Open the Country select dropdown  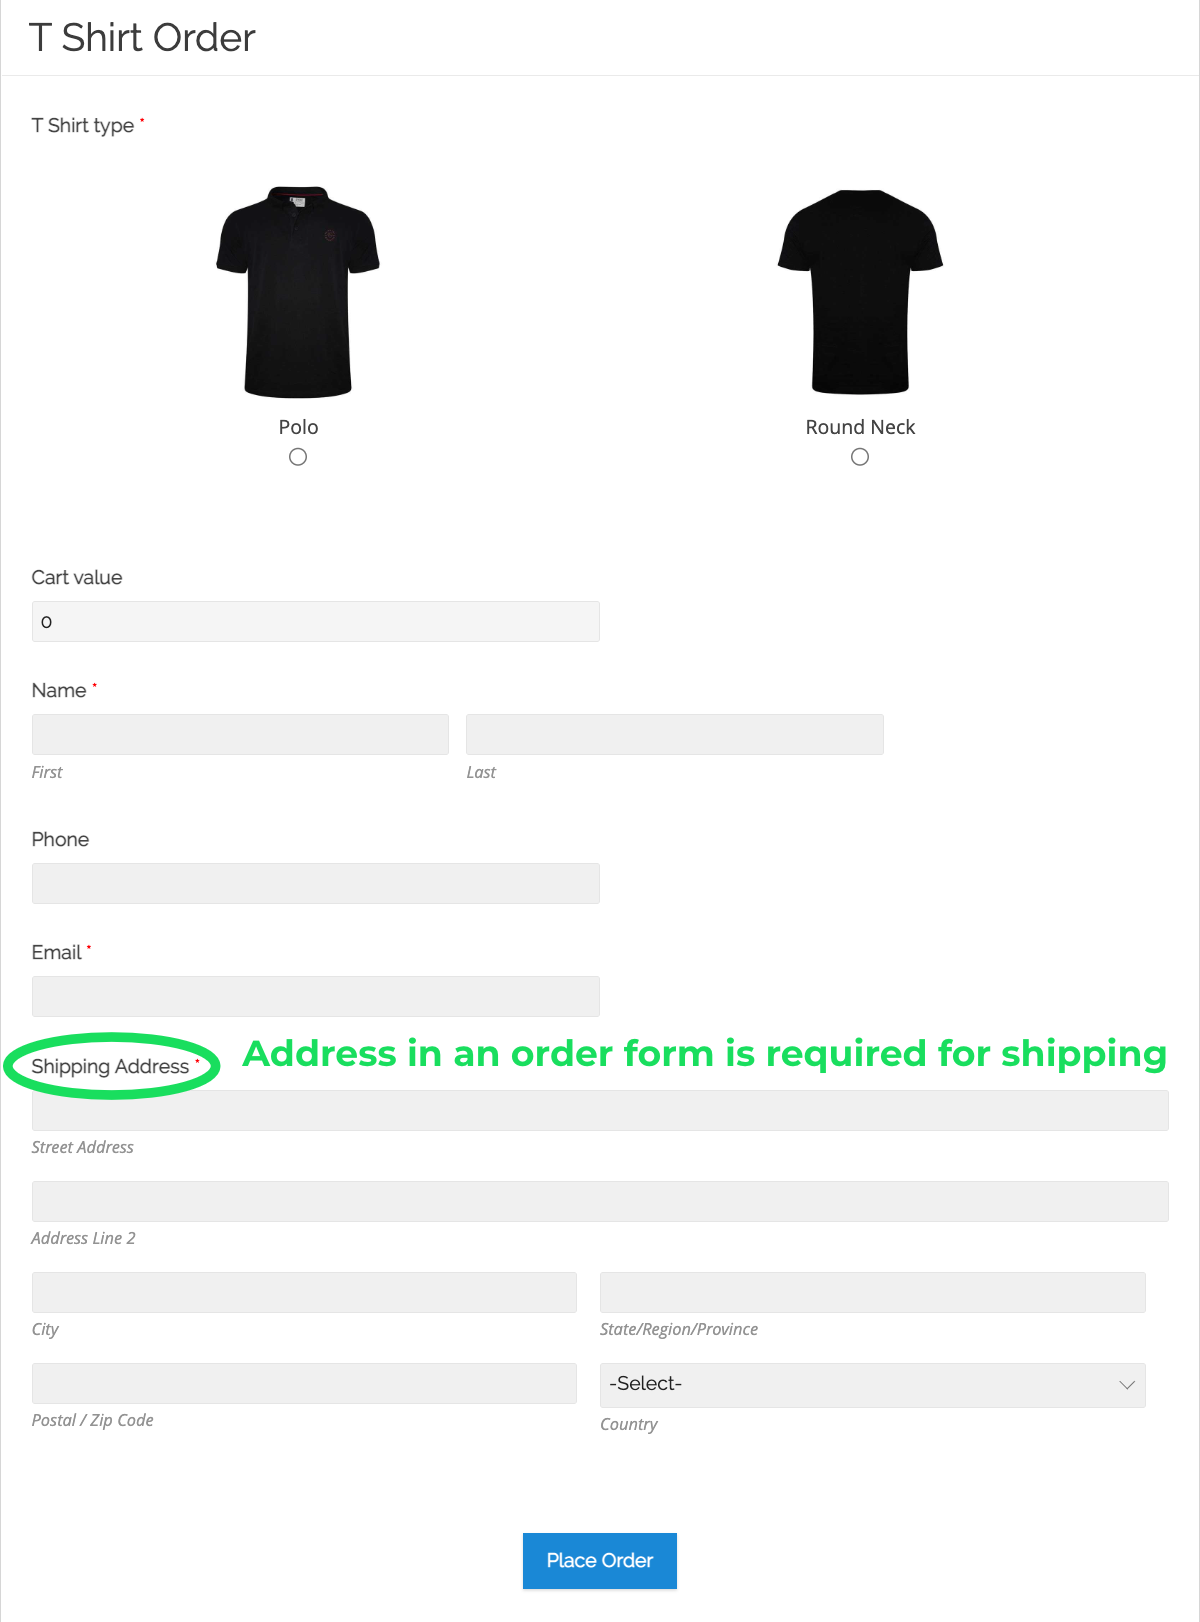[872, 1385]
